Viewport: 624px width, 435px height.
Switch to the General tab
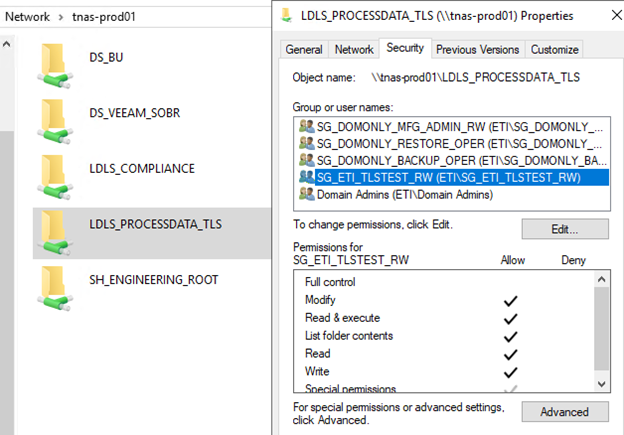[x=304, y=49]
